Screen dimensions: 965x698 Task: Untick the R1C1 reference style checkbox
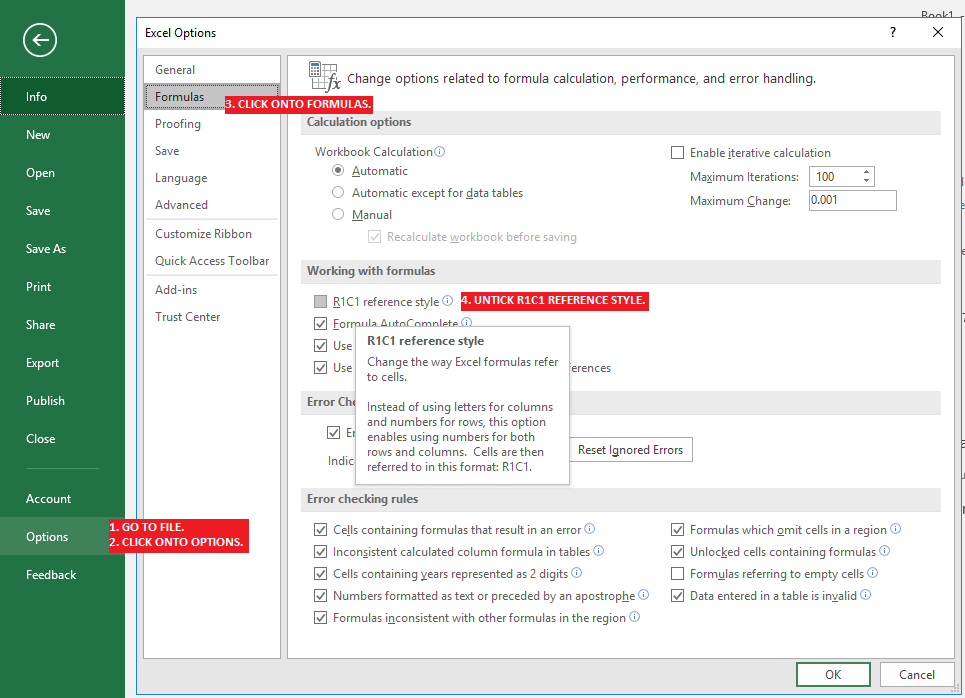click(320, 302)
